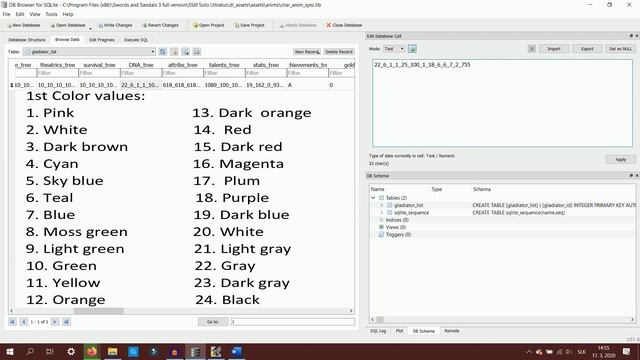Open the Help menu
This screenshot has width=640, height=360.
click(x=68, y=14)
